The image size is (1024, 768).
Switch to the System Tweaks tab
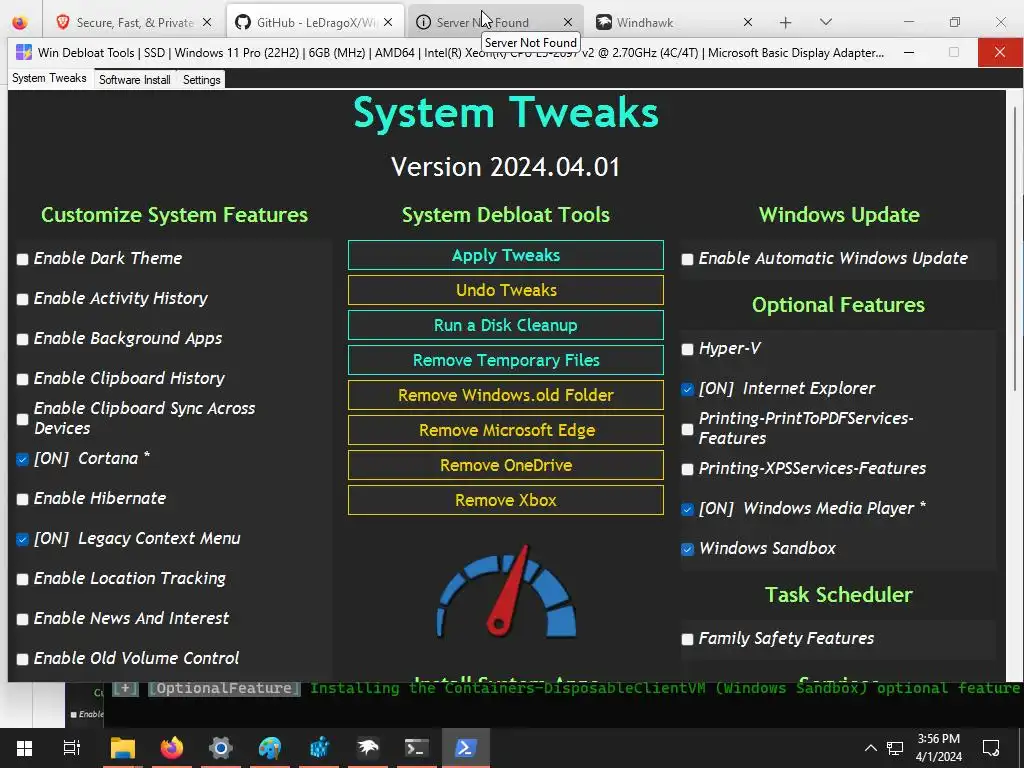coord(49,78)
